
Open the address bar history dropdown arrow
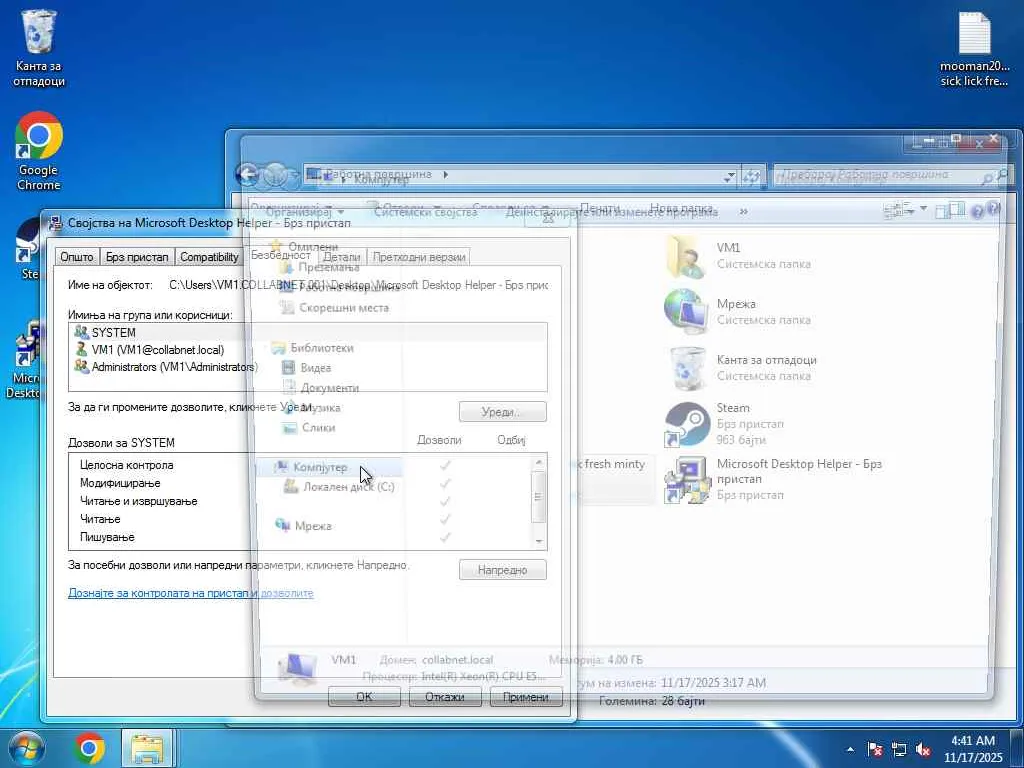(x=729, y=177)
